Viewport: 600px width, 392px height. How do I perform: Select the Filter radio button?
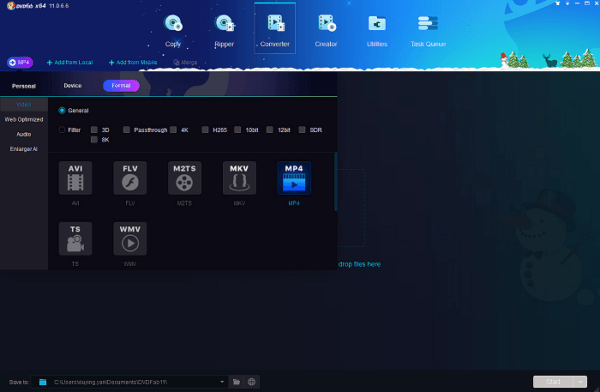pos(62,130)
